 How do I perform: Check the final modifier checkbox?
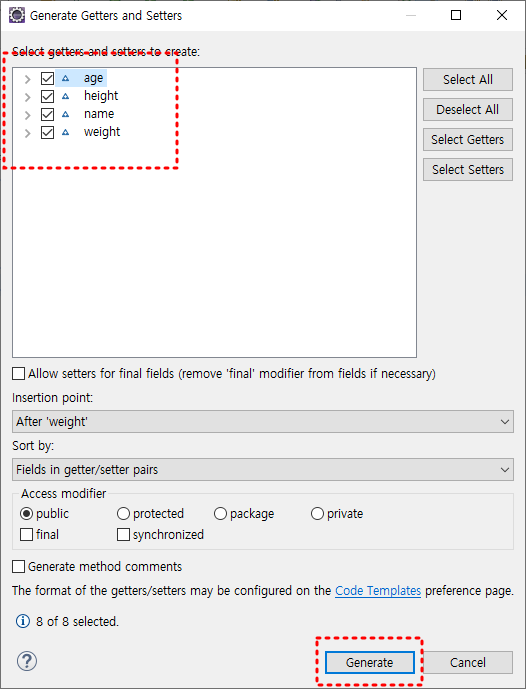[26, 534]
